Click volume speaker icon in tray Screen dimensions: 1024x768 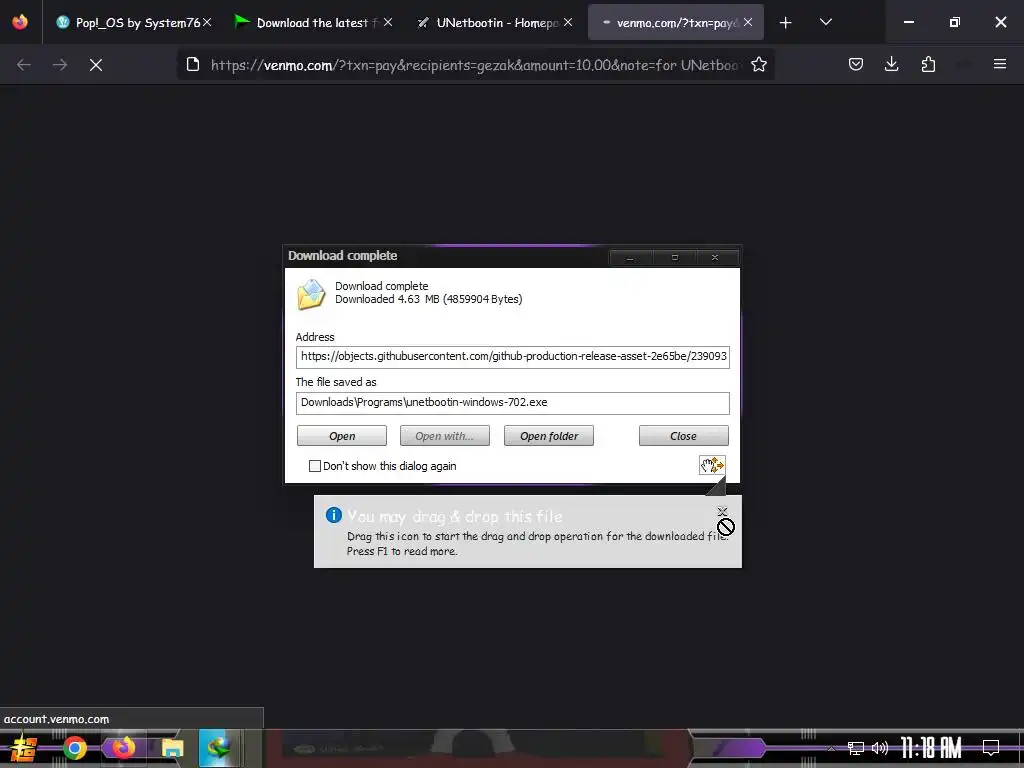point(880,748)
